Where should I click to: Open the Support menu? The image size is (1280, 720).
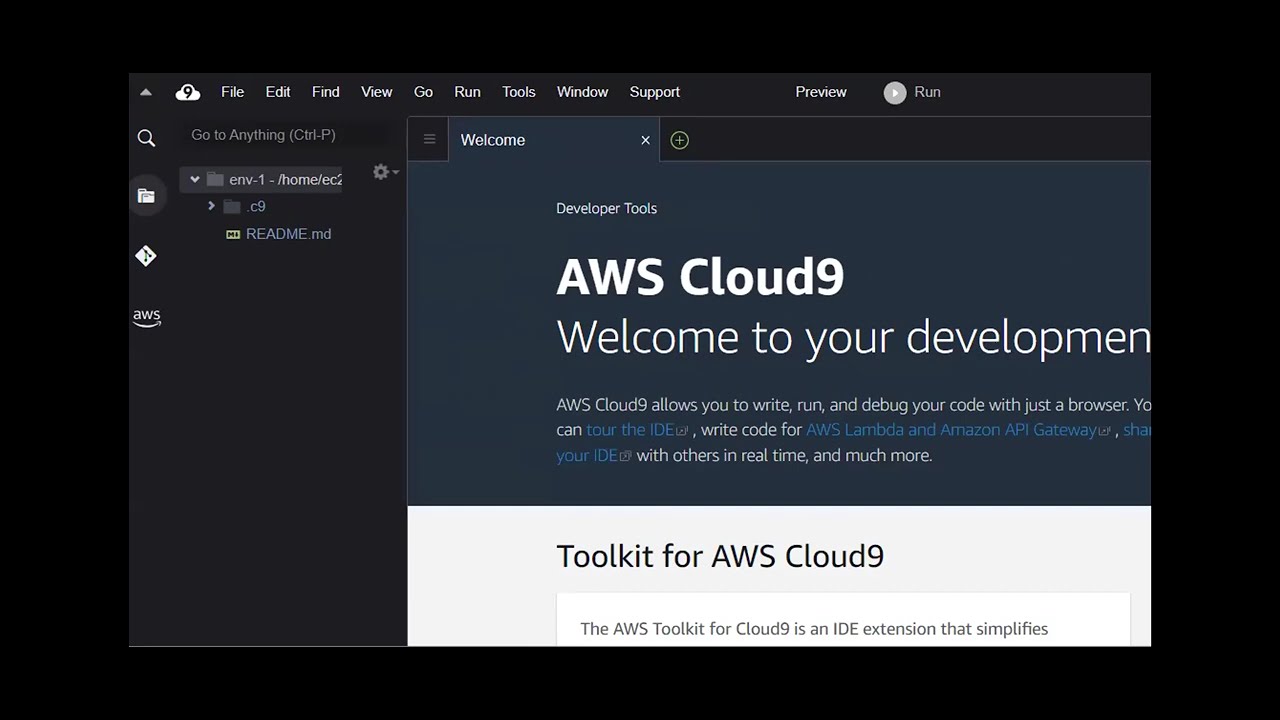(655, 92)
